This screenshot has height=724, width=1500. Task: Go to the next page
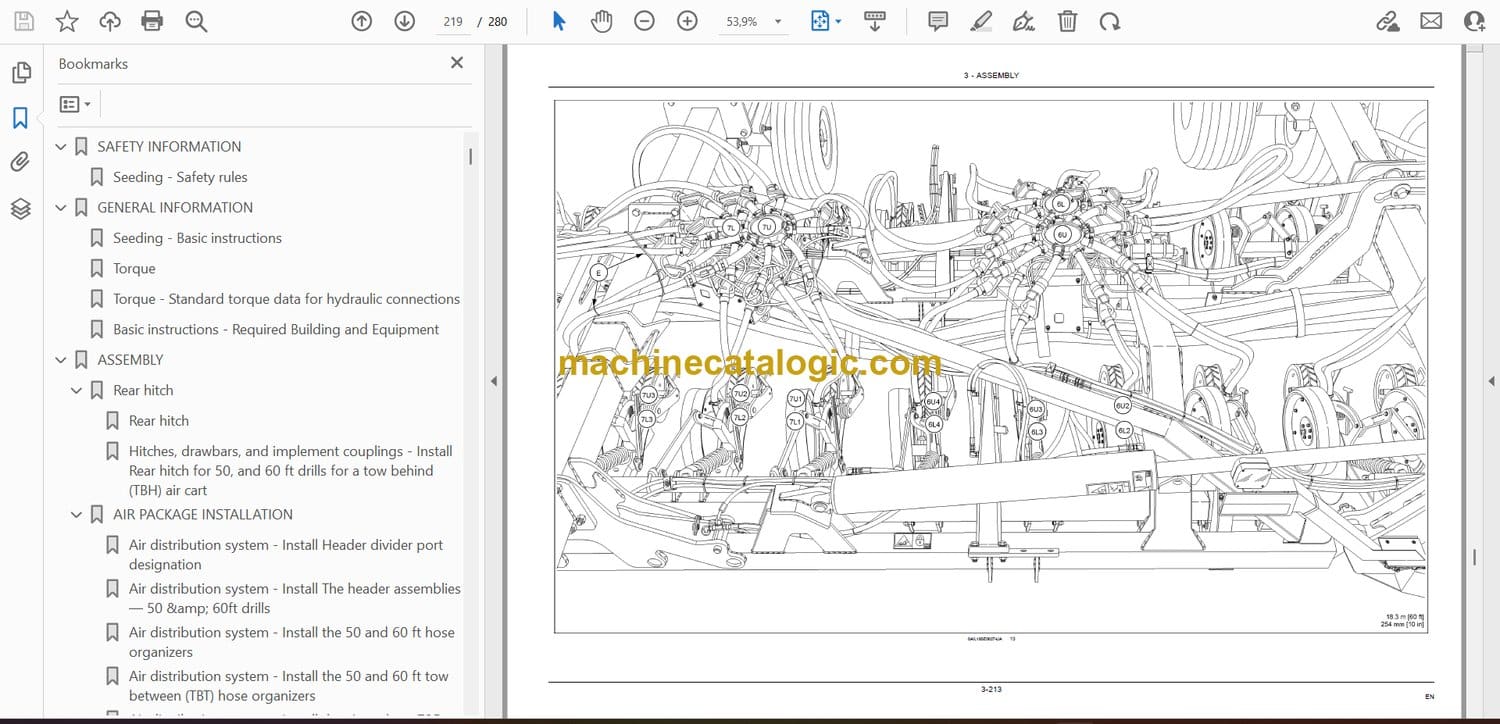pos(405,21)
